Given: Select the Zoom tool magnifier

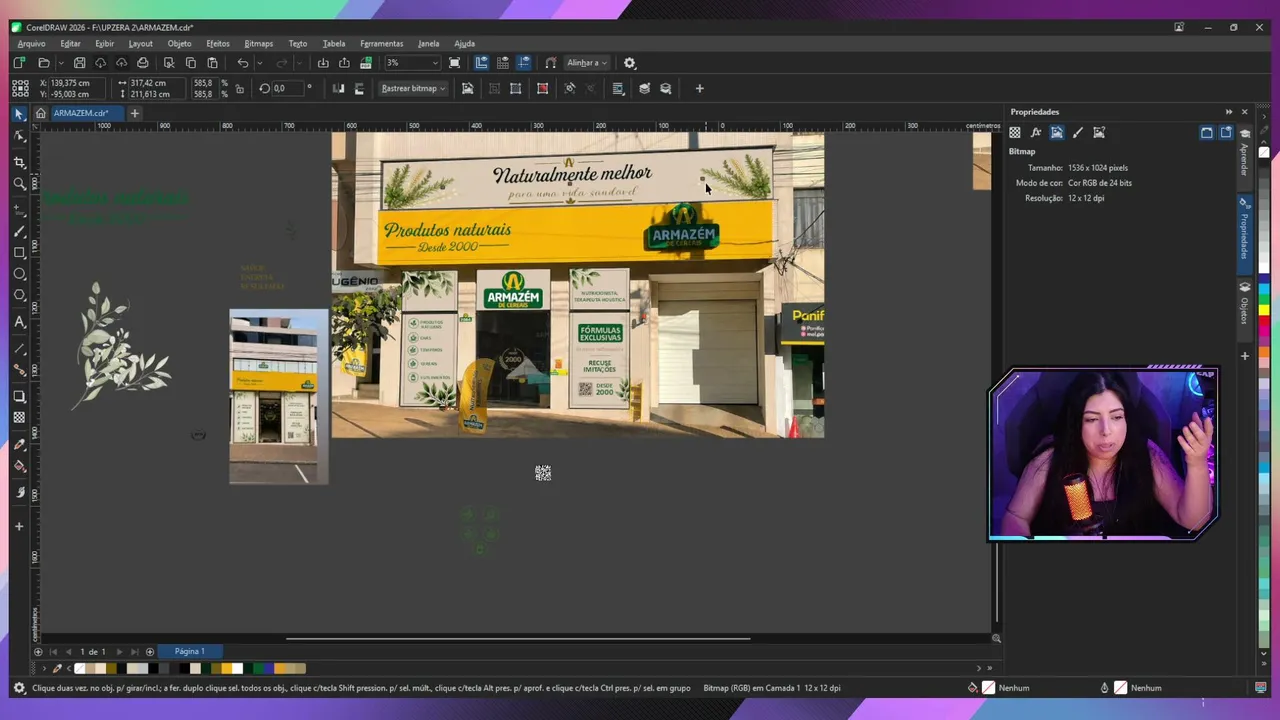Looking at the screenshot, I should tap(19, 184).
